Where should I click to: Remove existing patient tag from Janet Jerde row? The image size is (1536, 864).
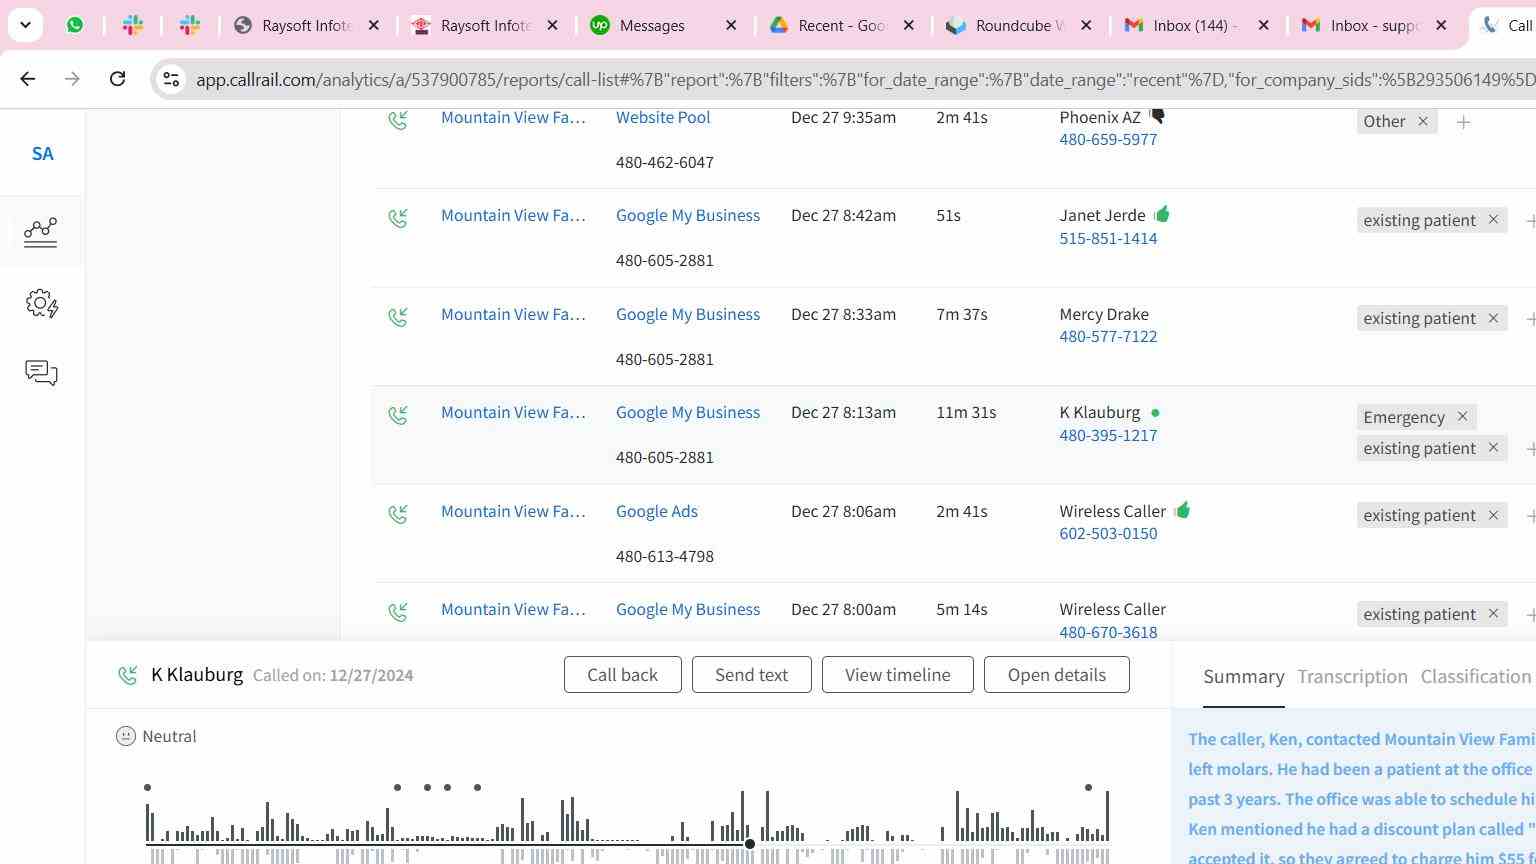click(1493, 219)
